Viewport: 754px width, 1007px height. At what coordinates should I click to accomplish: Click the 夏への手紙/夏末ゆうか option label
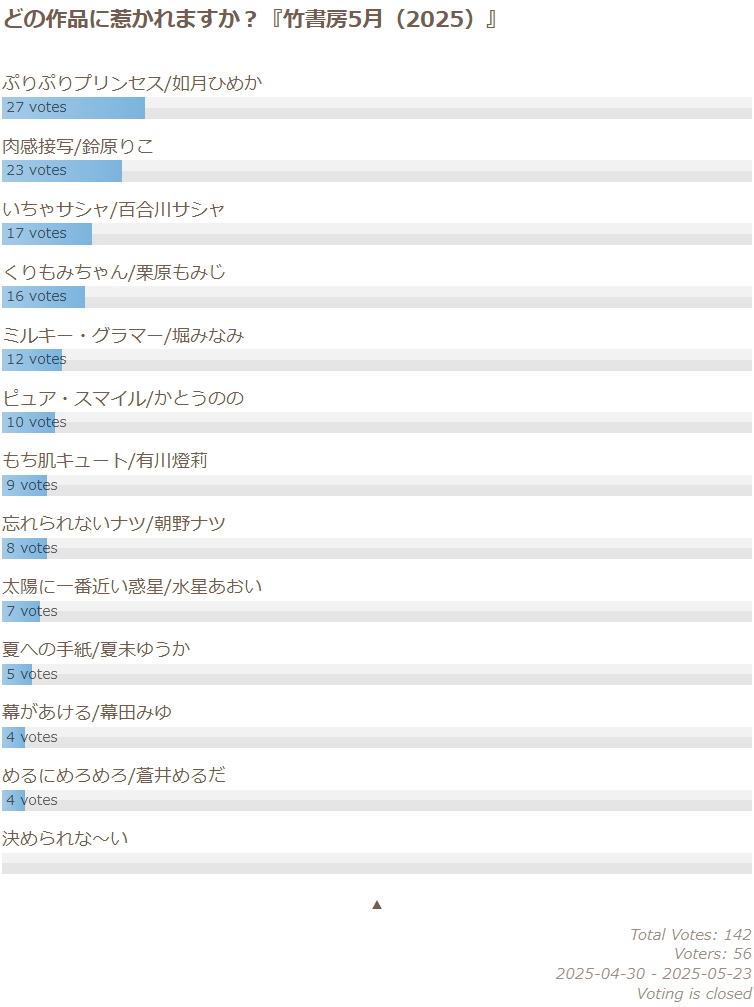[x=96, y=650]
